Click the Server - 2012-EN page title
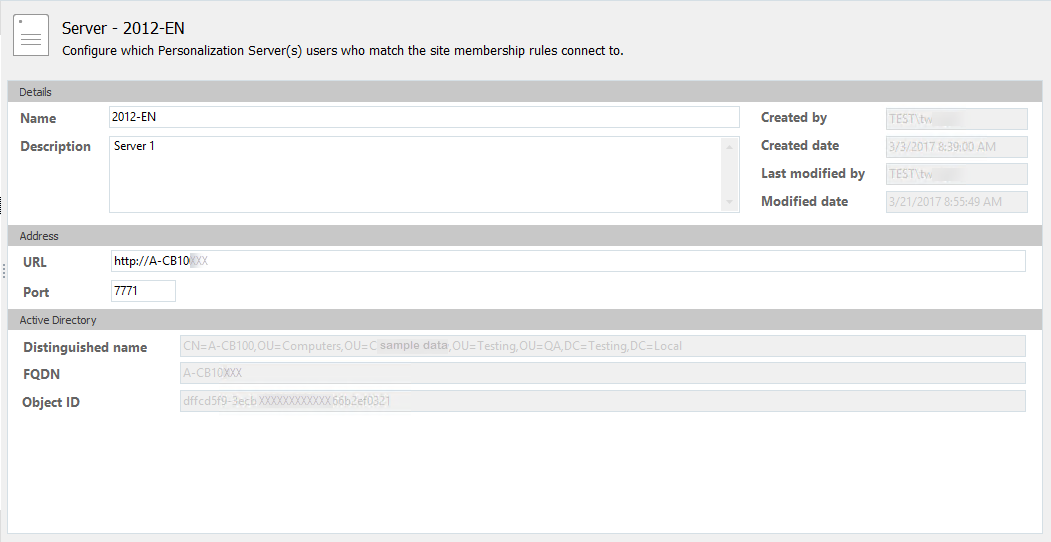Image resolution: width=1051 pixels, height=542 pixels. click(x=123, y=28)
